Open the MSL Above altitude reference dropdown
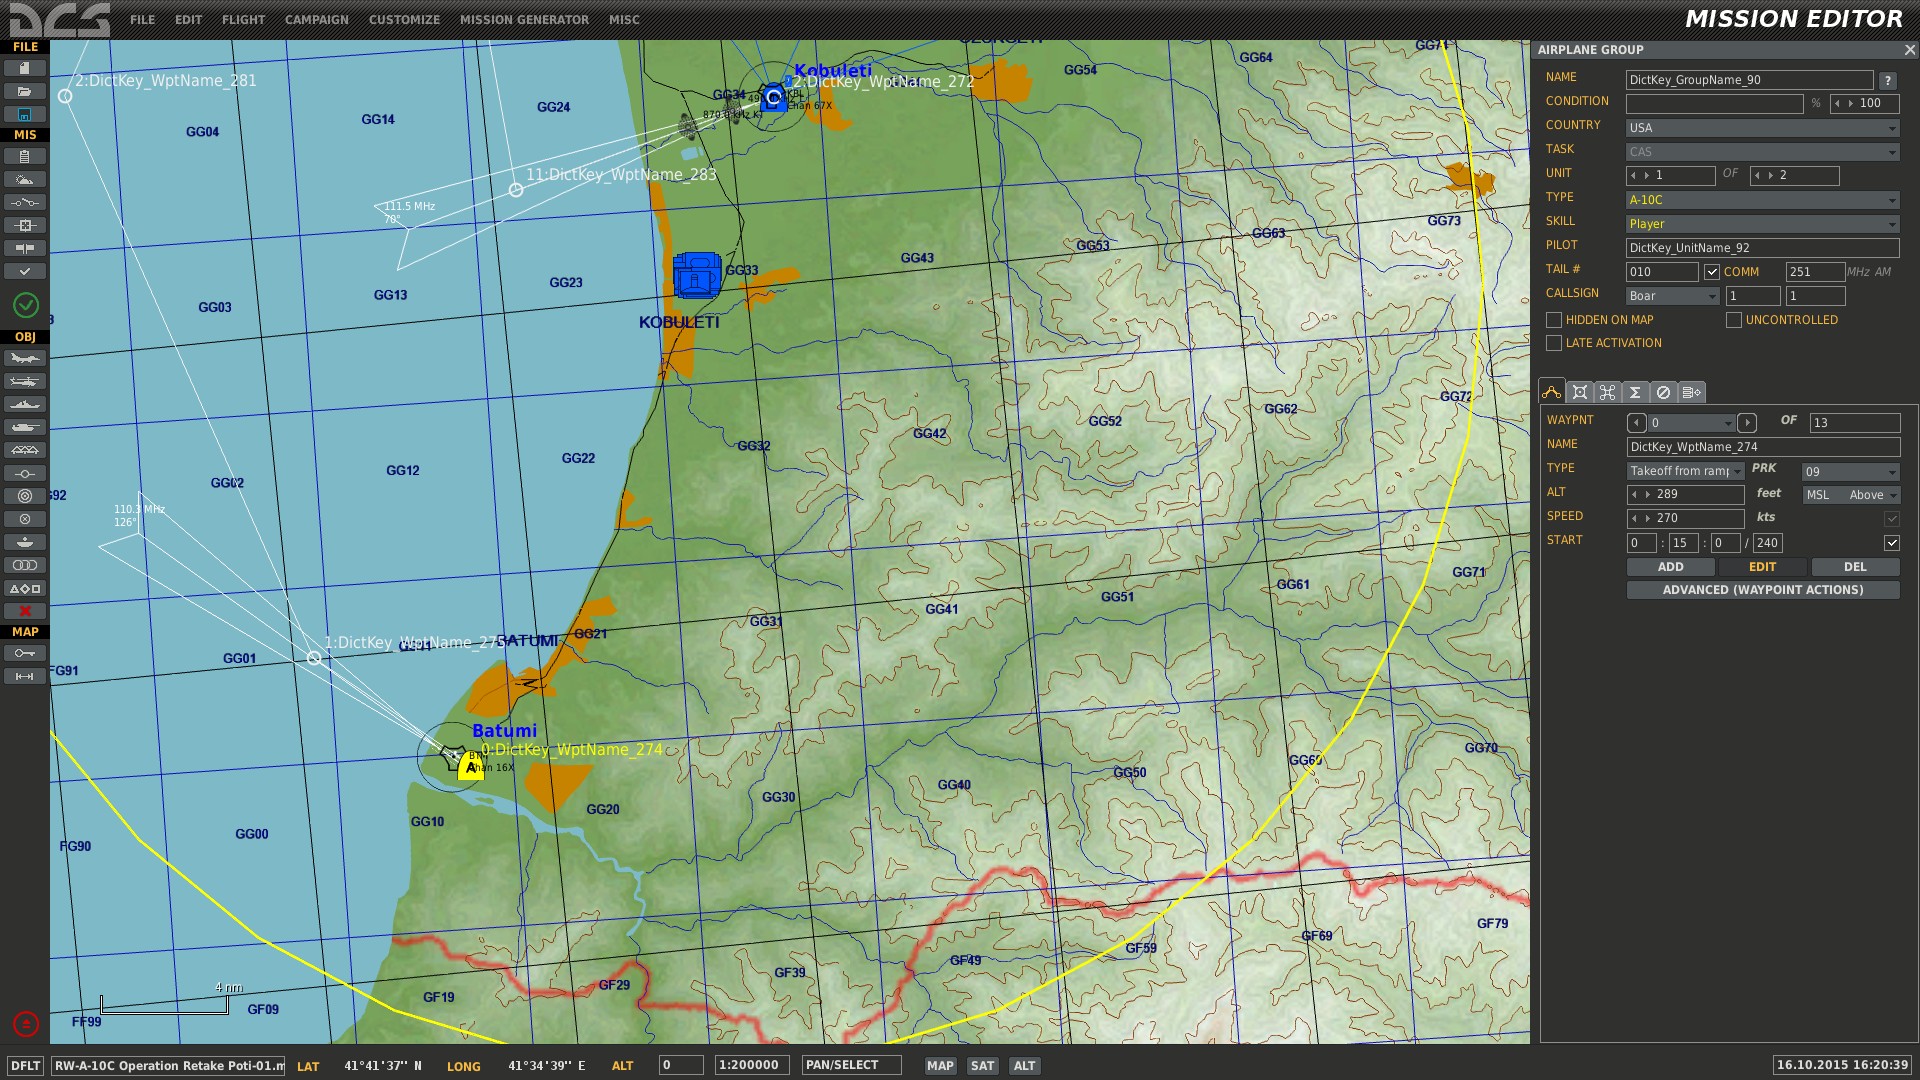Image resolution: width=1920 pixels, height=1080 pixels. pos(1850,495)
